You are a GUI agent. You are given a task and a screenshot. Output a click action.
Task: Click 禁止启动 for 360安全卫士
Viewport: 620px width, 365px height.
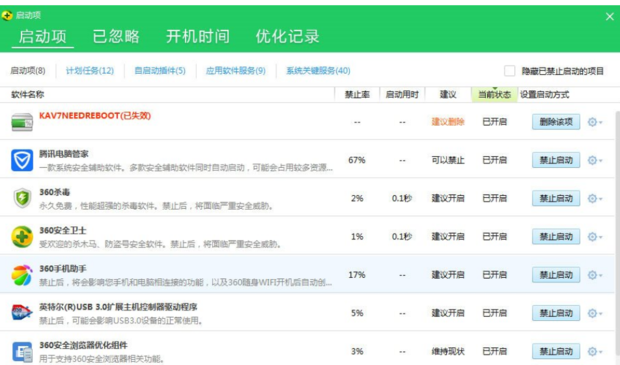click(x=556, y=236)
